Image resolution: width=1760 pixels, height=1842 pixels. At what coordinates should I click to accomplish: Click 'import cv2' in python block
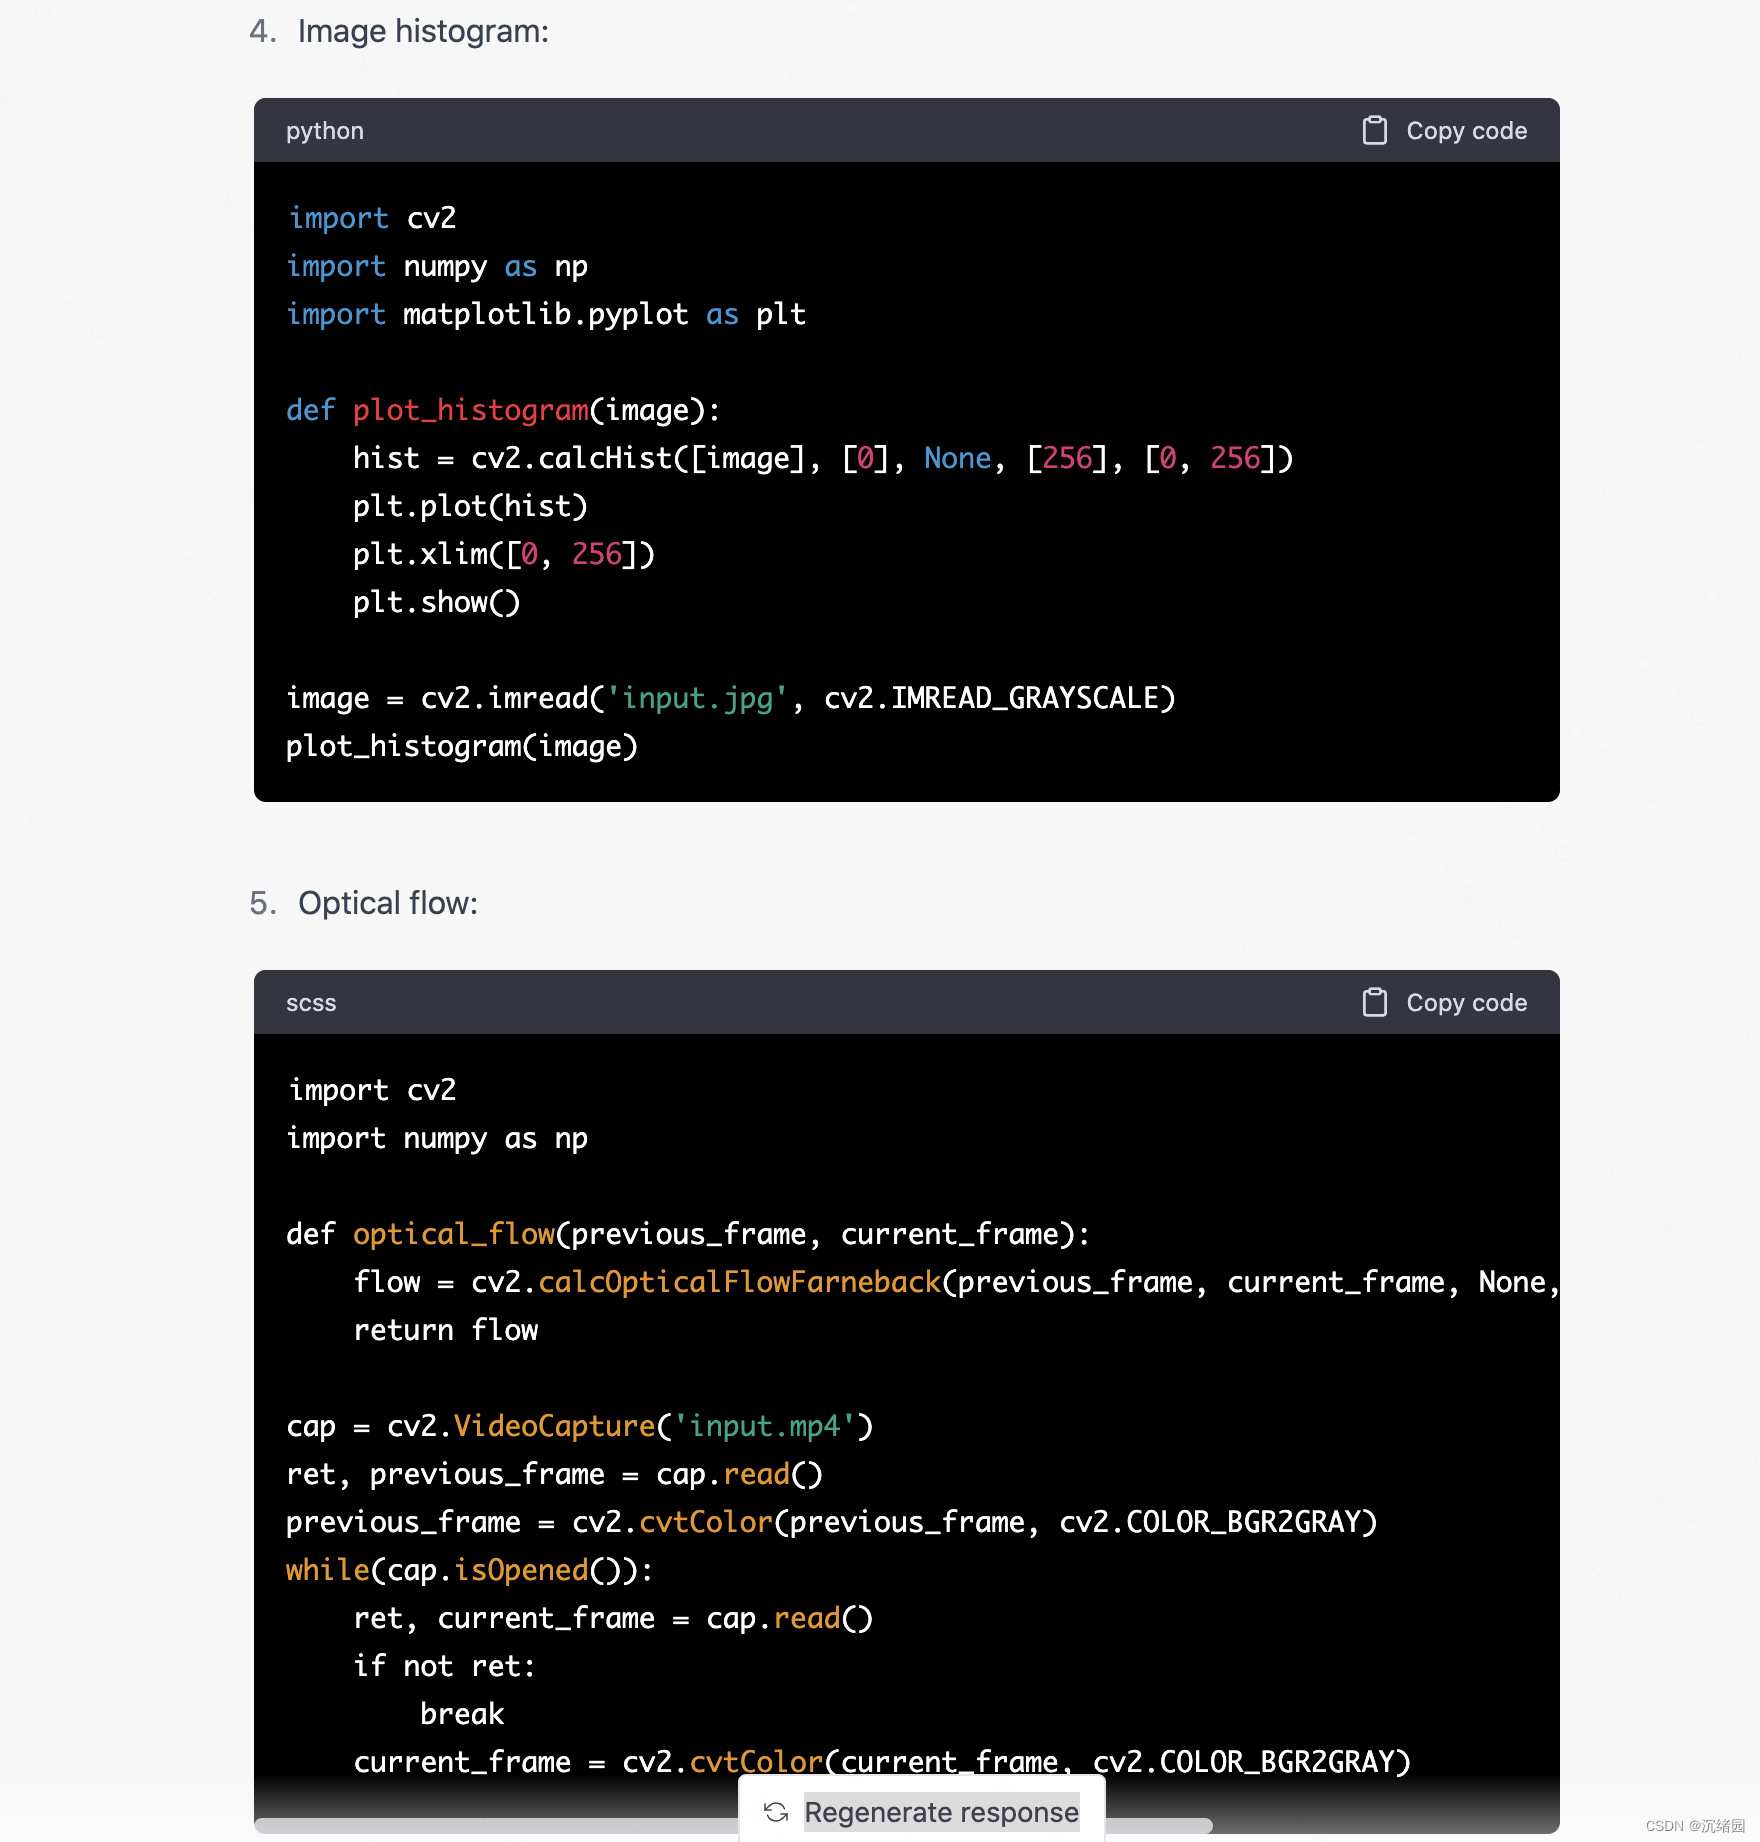371,218
